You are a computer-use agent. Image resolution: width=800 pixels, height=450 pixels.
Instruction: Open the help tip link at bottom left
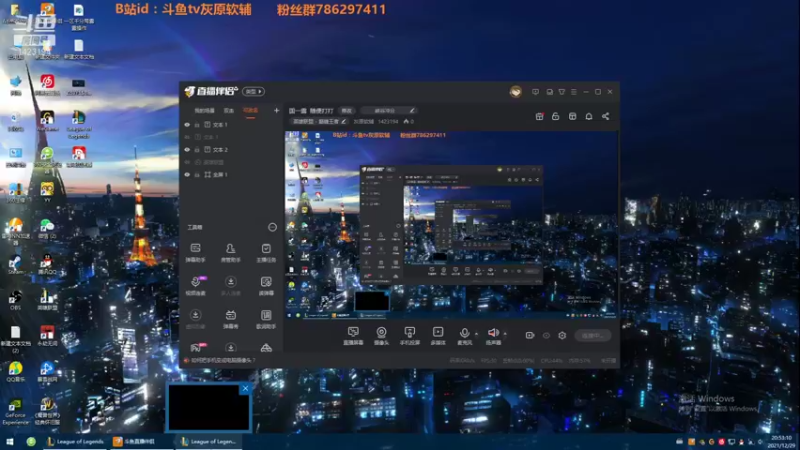click(223, 360)
